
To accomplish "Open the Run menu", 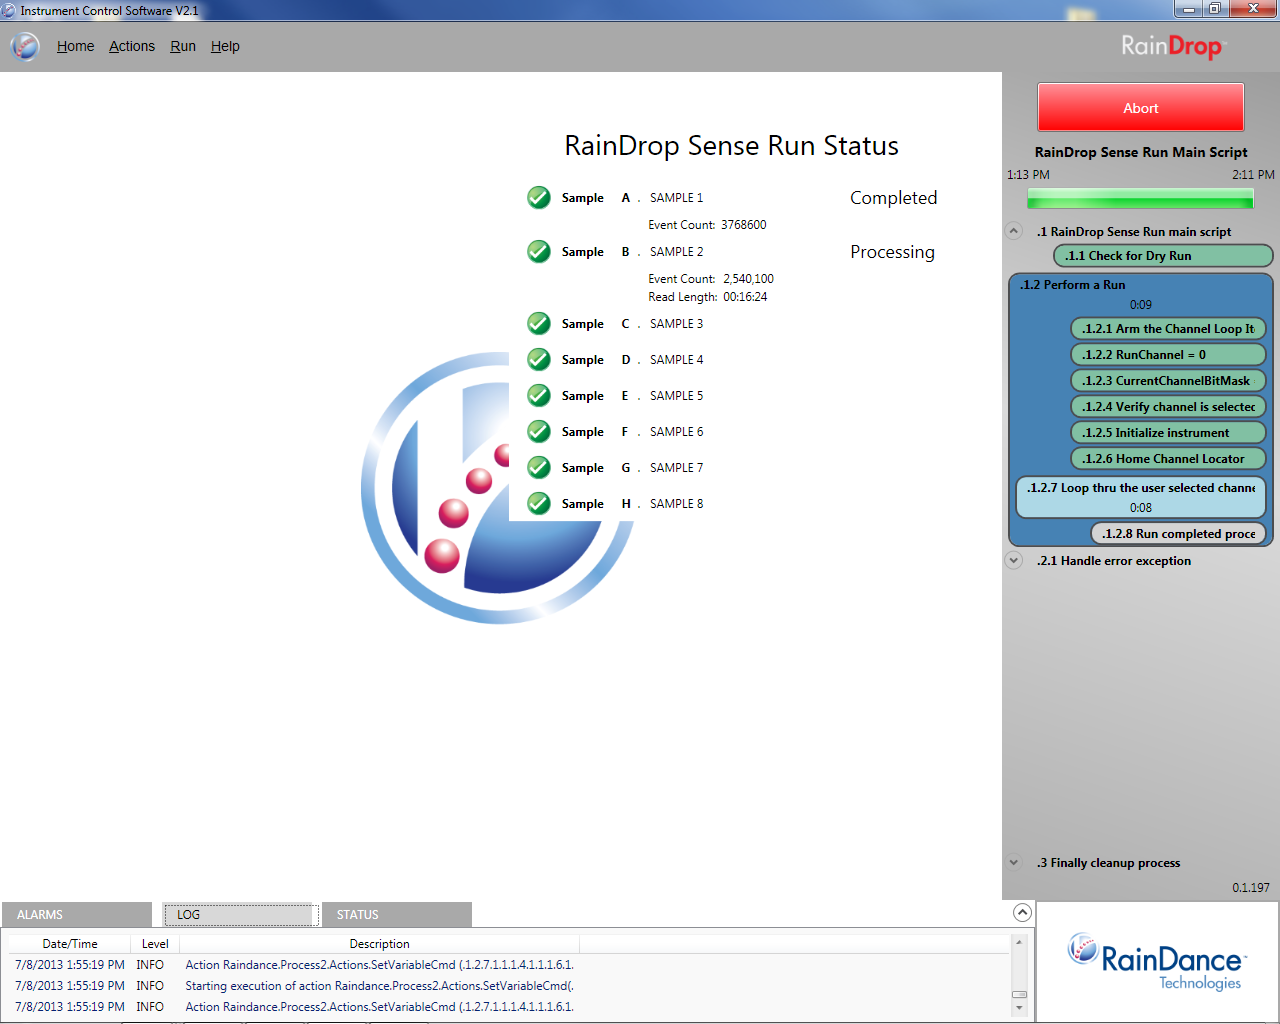I will click(183, 46).
